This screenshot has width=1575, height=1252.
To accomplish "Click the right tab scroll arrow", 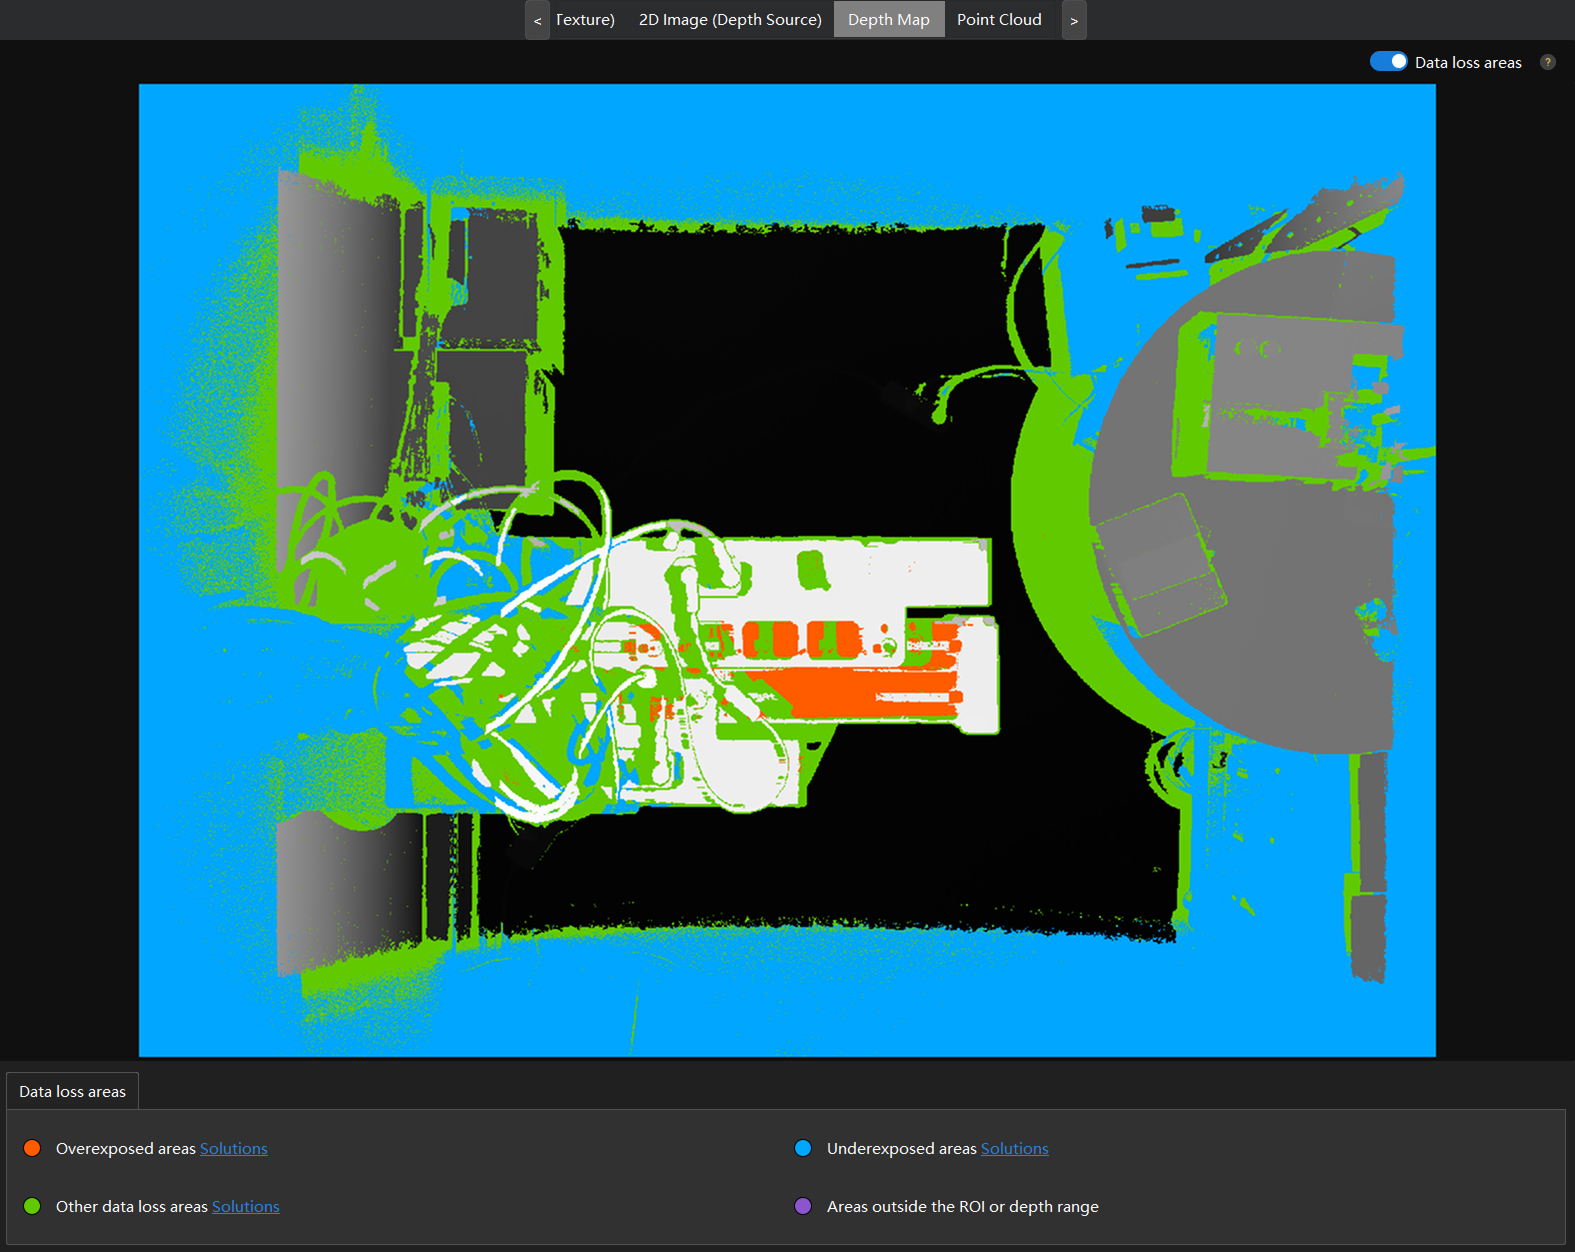I will (x=1074, y=20).
